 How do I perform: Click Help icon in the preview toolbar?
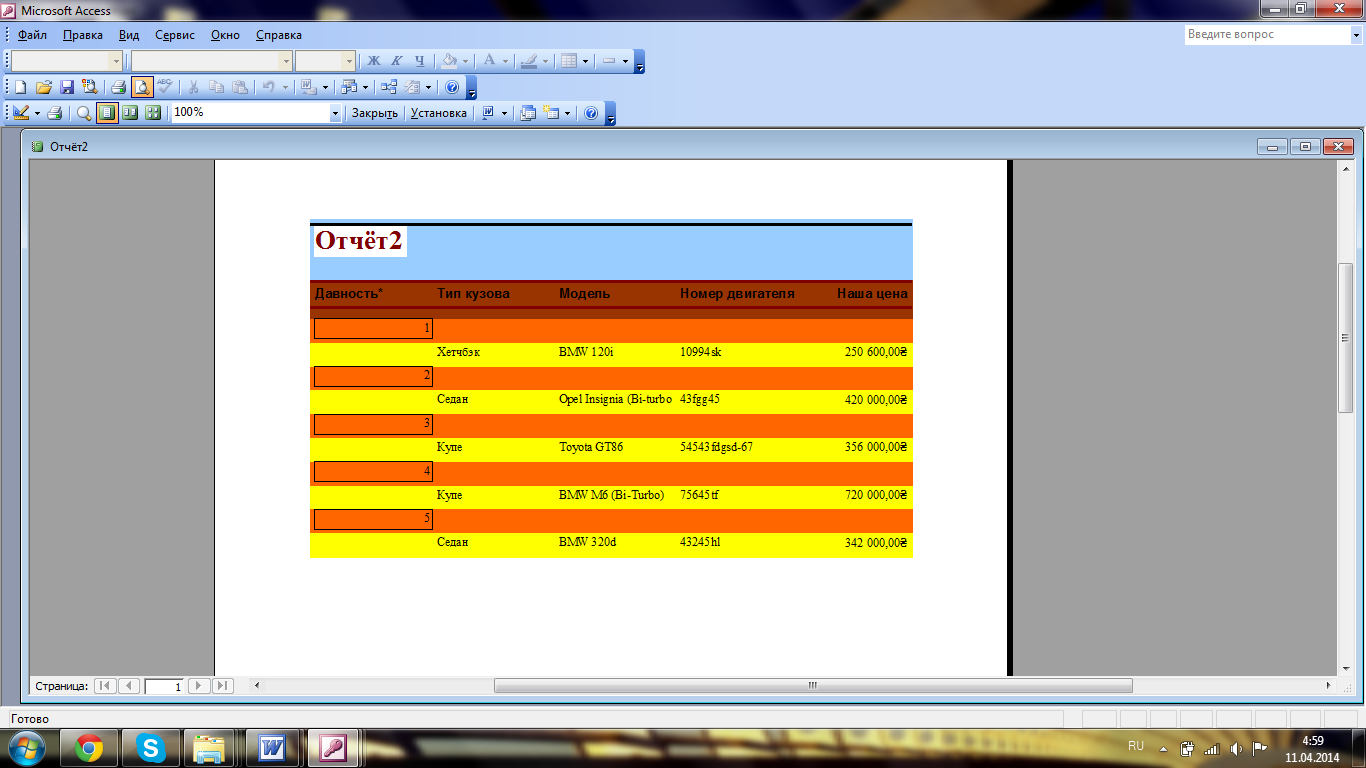click(x=591, y=113)
